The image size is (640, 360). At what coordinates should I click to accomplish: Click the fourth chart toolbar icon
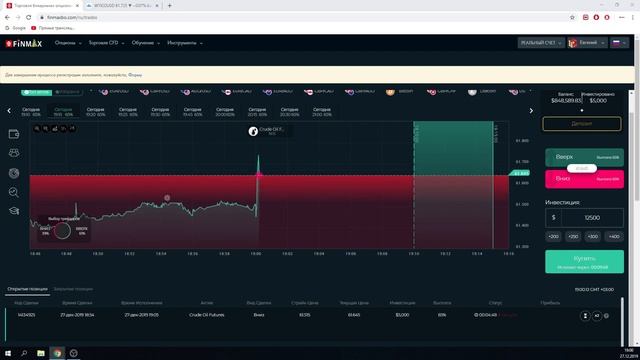point(64,129)
